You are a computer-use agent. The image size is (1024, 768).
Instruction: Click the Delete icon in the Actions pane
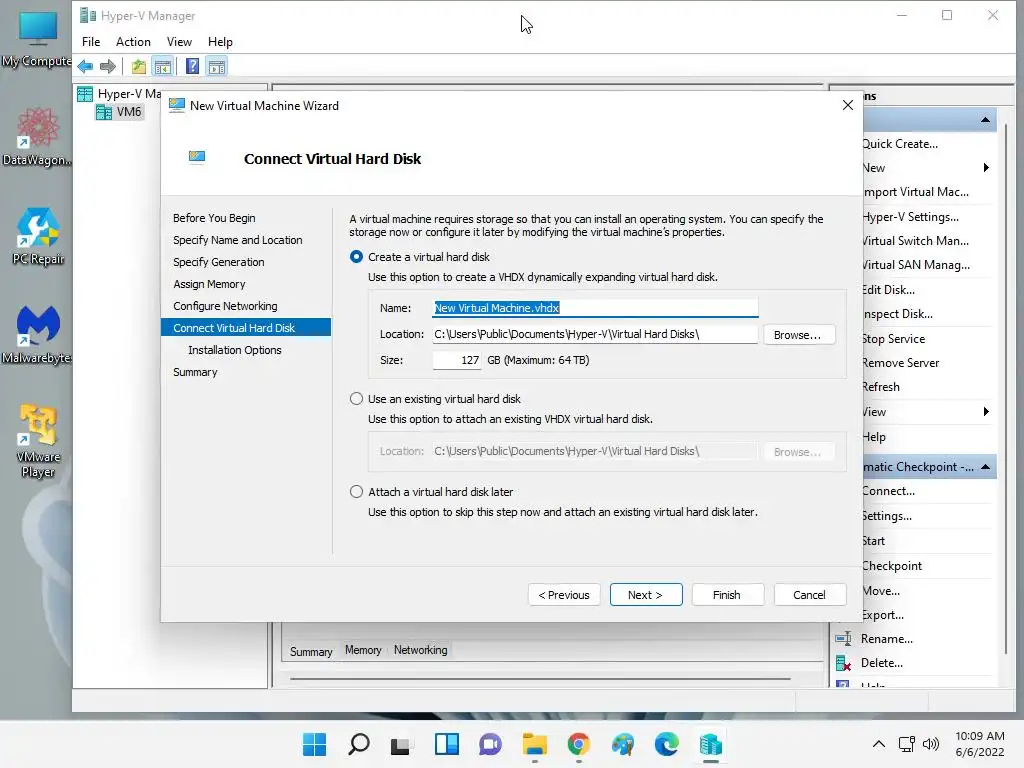[843, 663]
